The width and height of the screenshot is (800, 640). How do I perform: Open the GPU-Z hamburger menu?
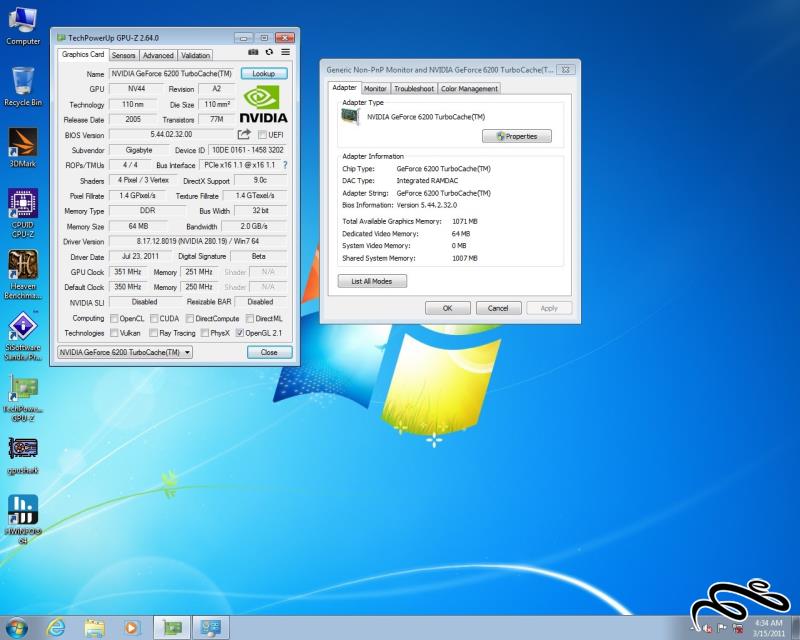[286, 52]
